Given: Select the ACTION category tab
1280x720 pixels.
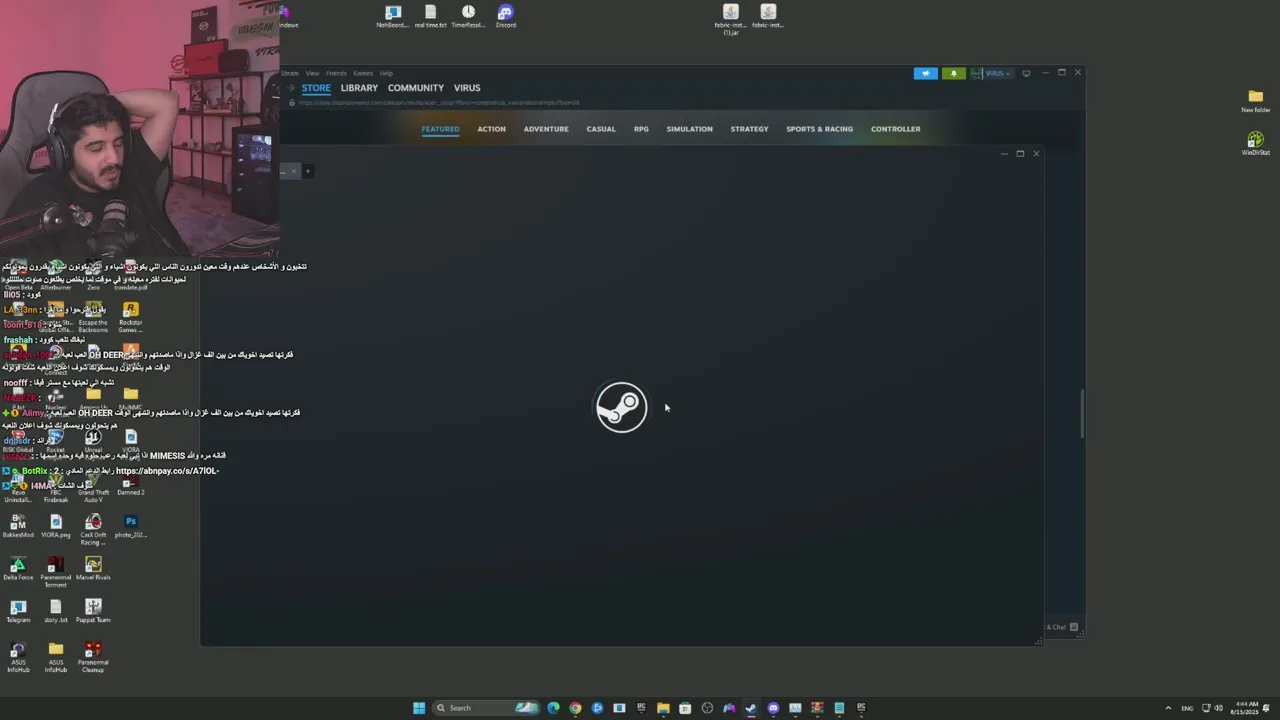Looking at the screenshot, I should click(x=491, y=129).
